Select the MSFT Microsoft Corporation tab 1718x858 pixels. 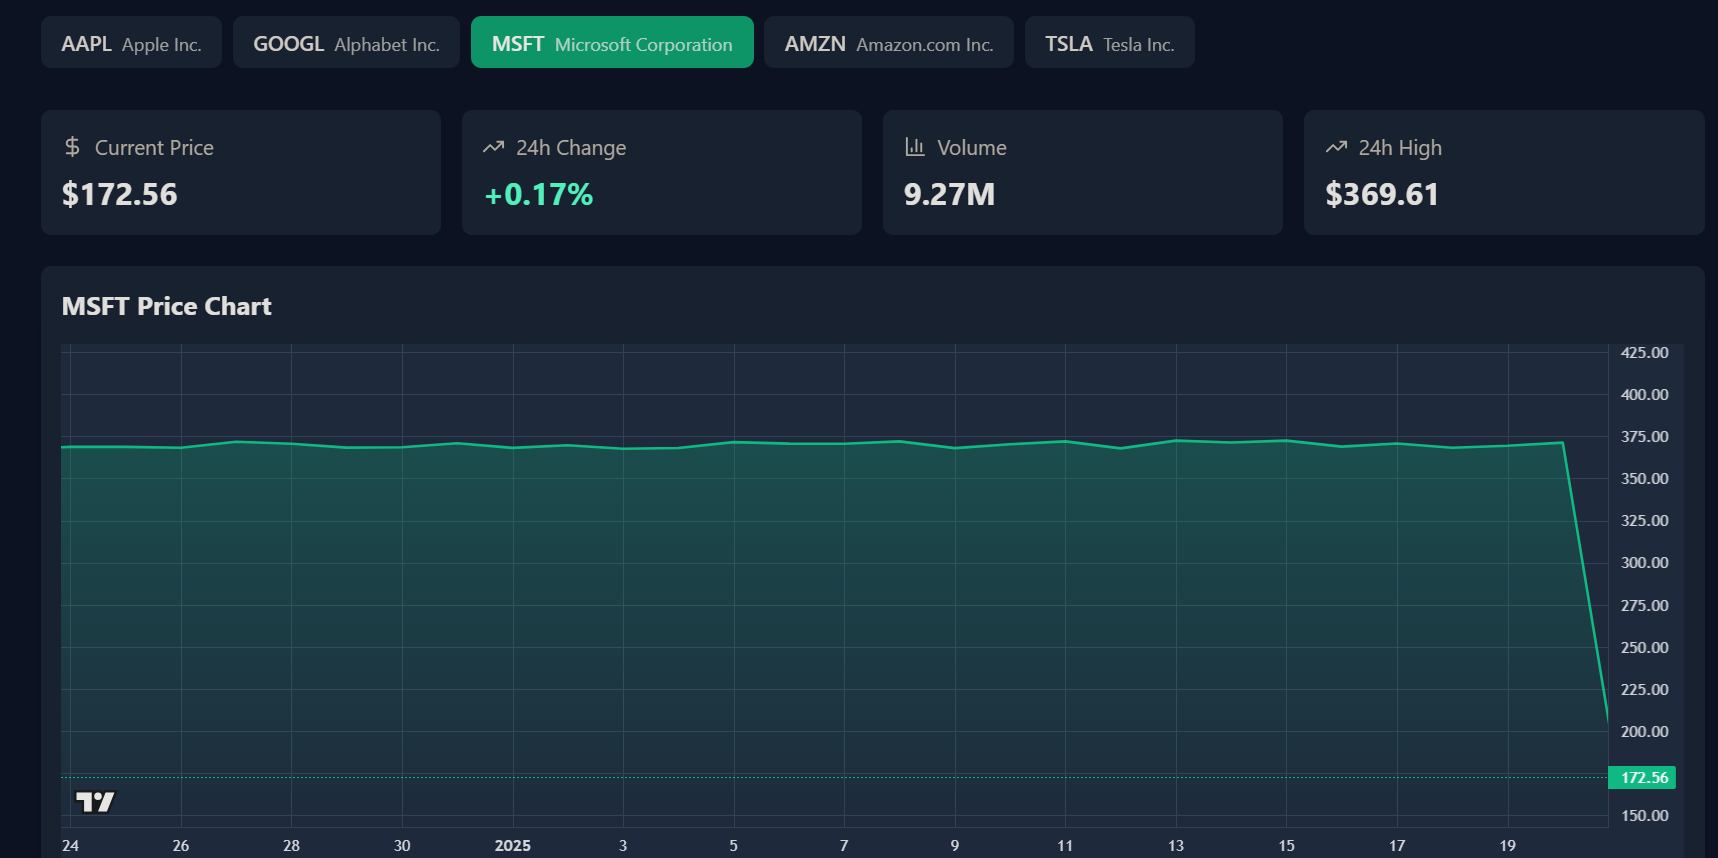pyautogui.click(x=612, y=43)
